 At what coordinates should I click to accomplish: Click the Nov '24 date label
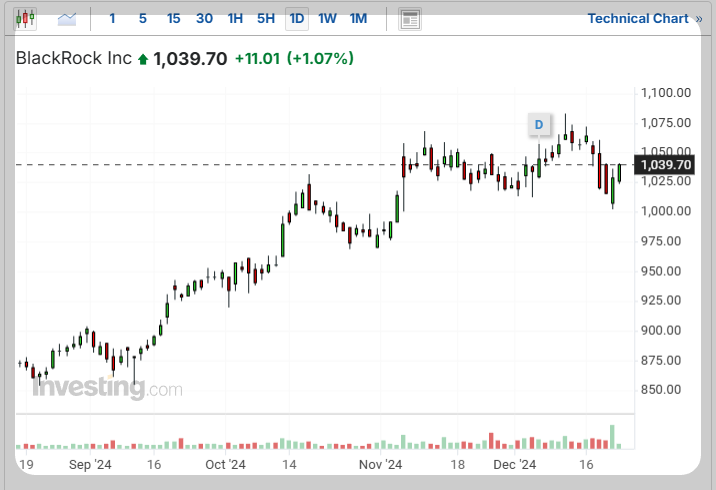380,465
